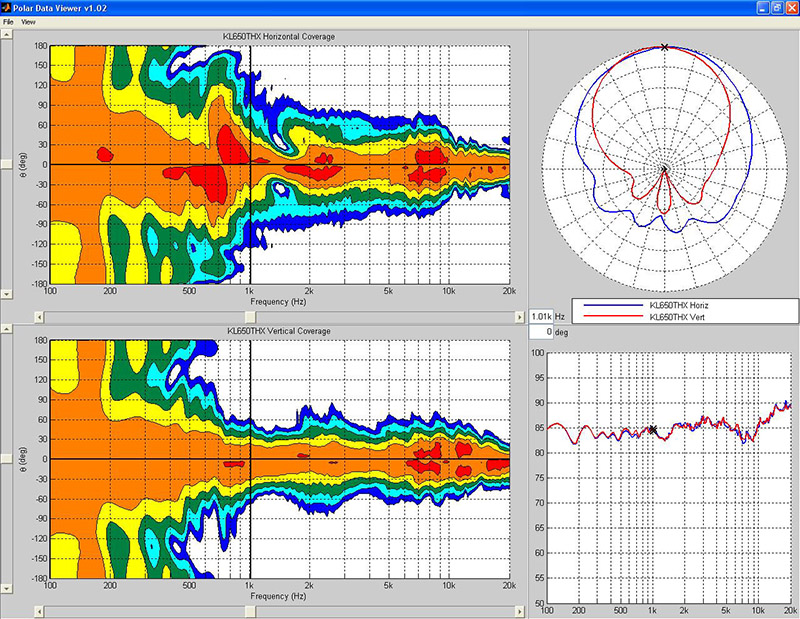Click the X marker atop the polar plot

point(664,46)
